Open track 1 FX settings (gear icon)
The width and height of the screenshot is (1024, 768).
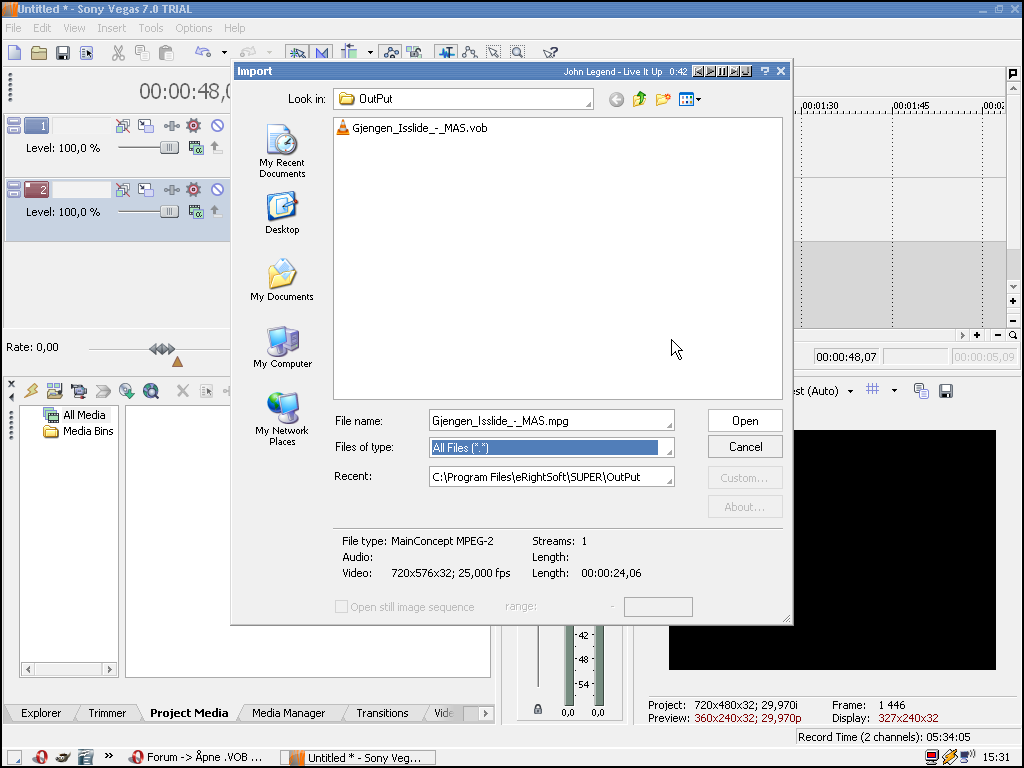coord(193,125)
